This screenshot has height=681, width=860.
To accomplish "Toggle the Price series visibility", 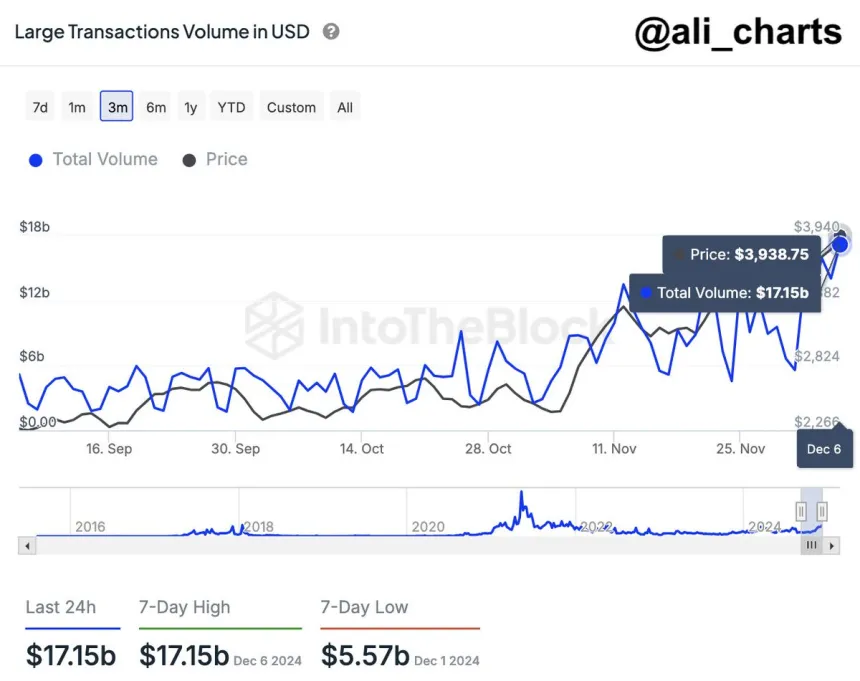I will (214, 160).
